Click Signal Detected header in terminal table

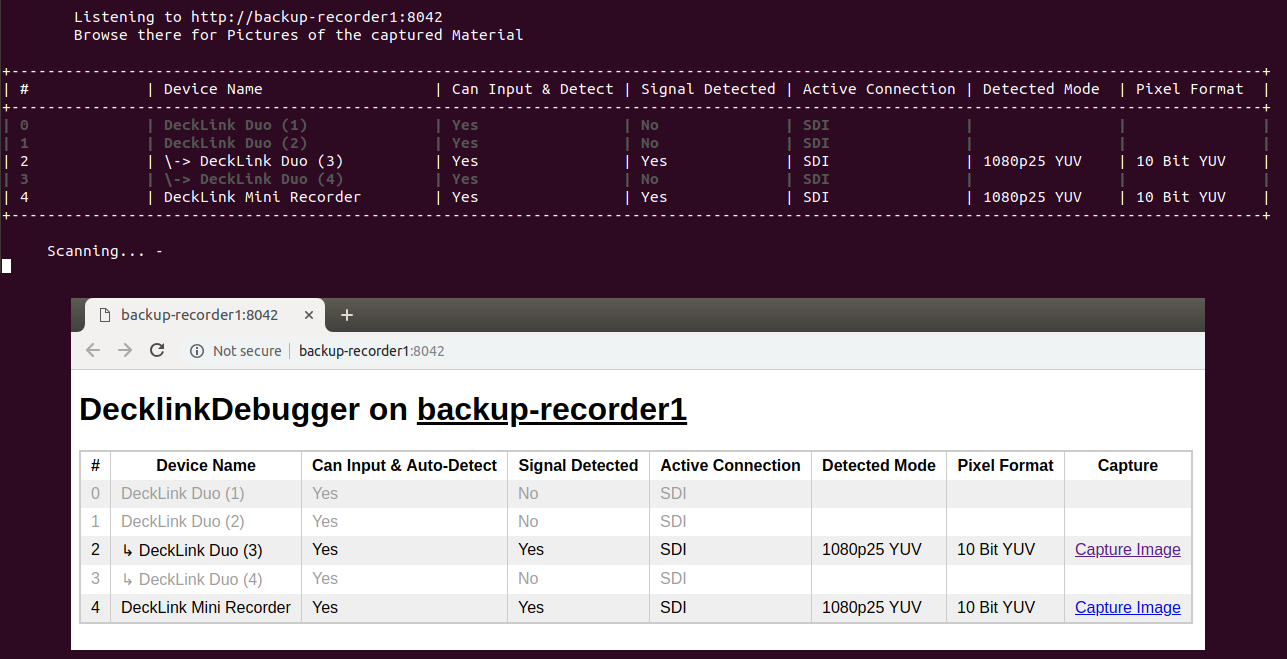point(708,89)
